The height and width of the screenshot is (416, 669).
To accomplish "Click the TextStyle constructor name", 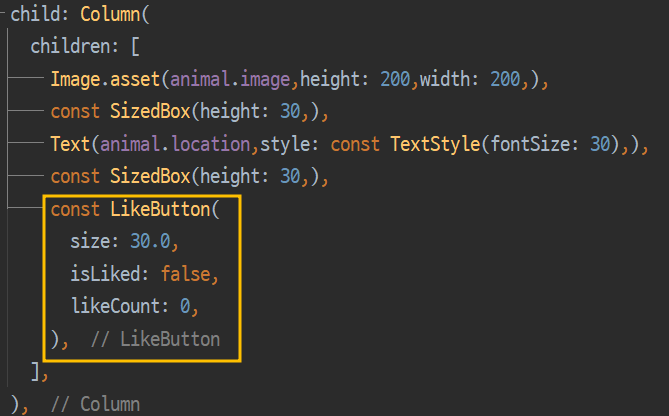I will (x=435, y=144).
